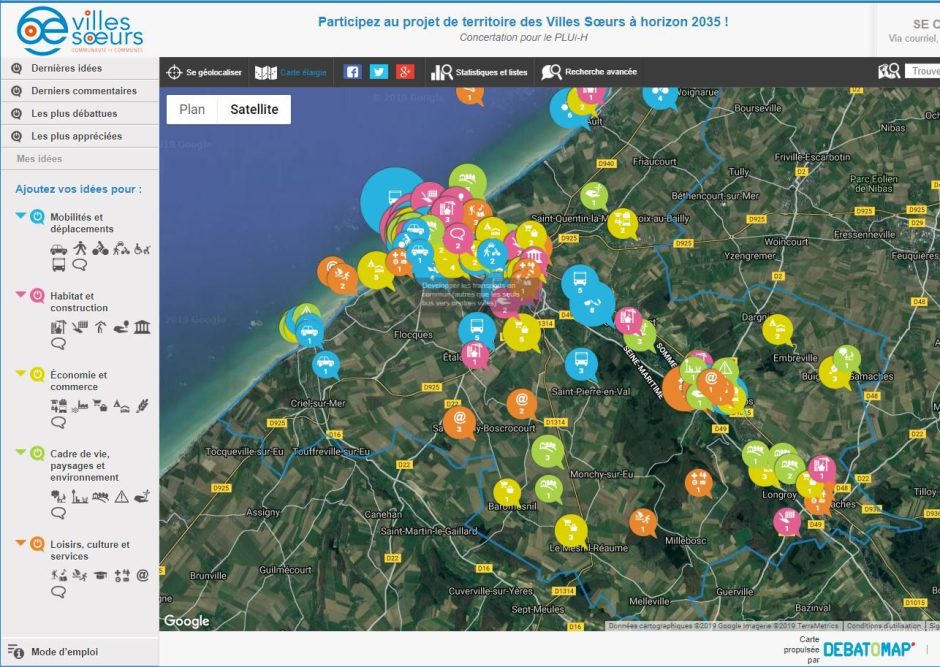Click the warning triangle icon in Cadre de vie

(x=121, y=496)
